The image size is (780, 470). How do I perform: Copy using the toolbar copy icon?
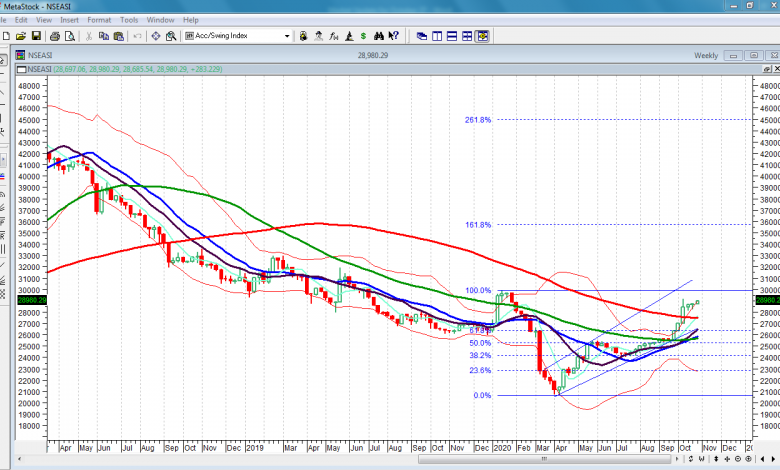tap(103, 36)
